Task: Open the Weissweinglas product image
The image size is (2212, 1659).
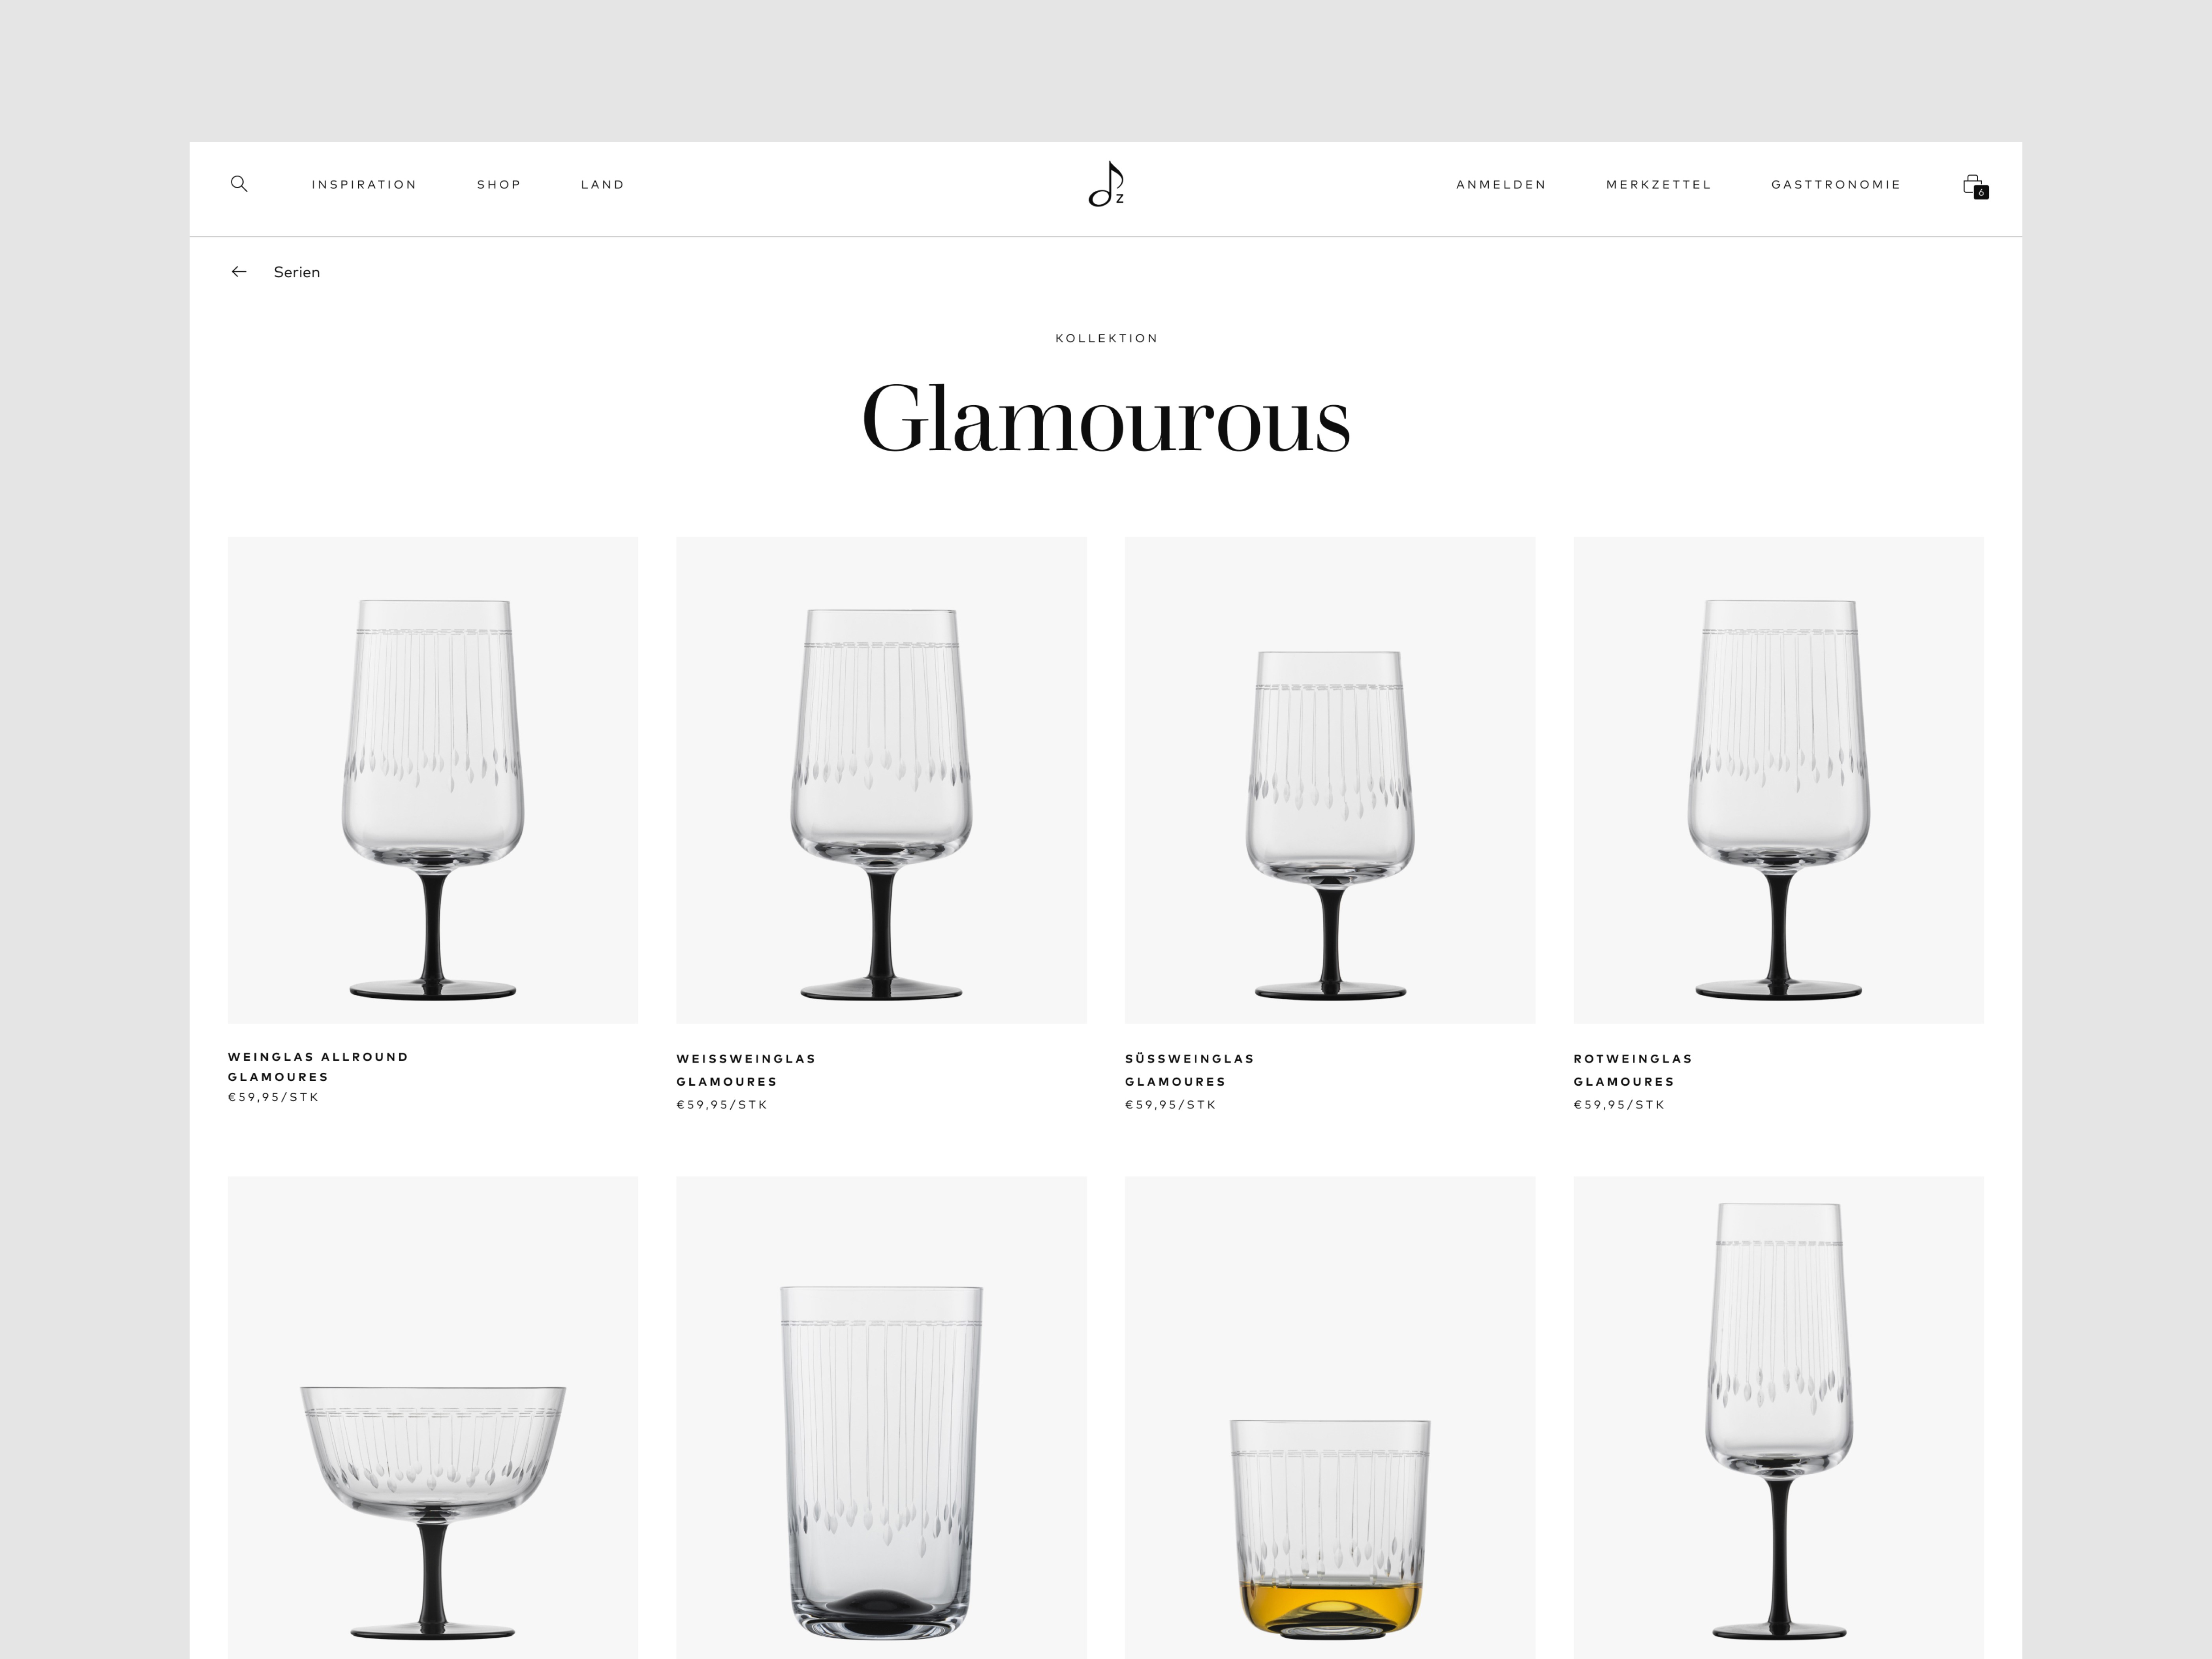Action: tap(881, 780)
